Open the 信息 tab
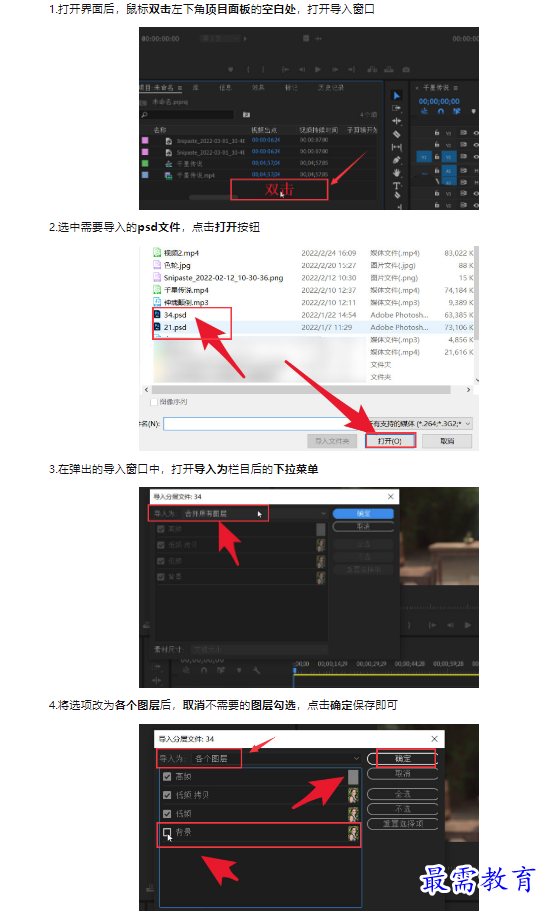 click(x=225, y=88)
